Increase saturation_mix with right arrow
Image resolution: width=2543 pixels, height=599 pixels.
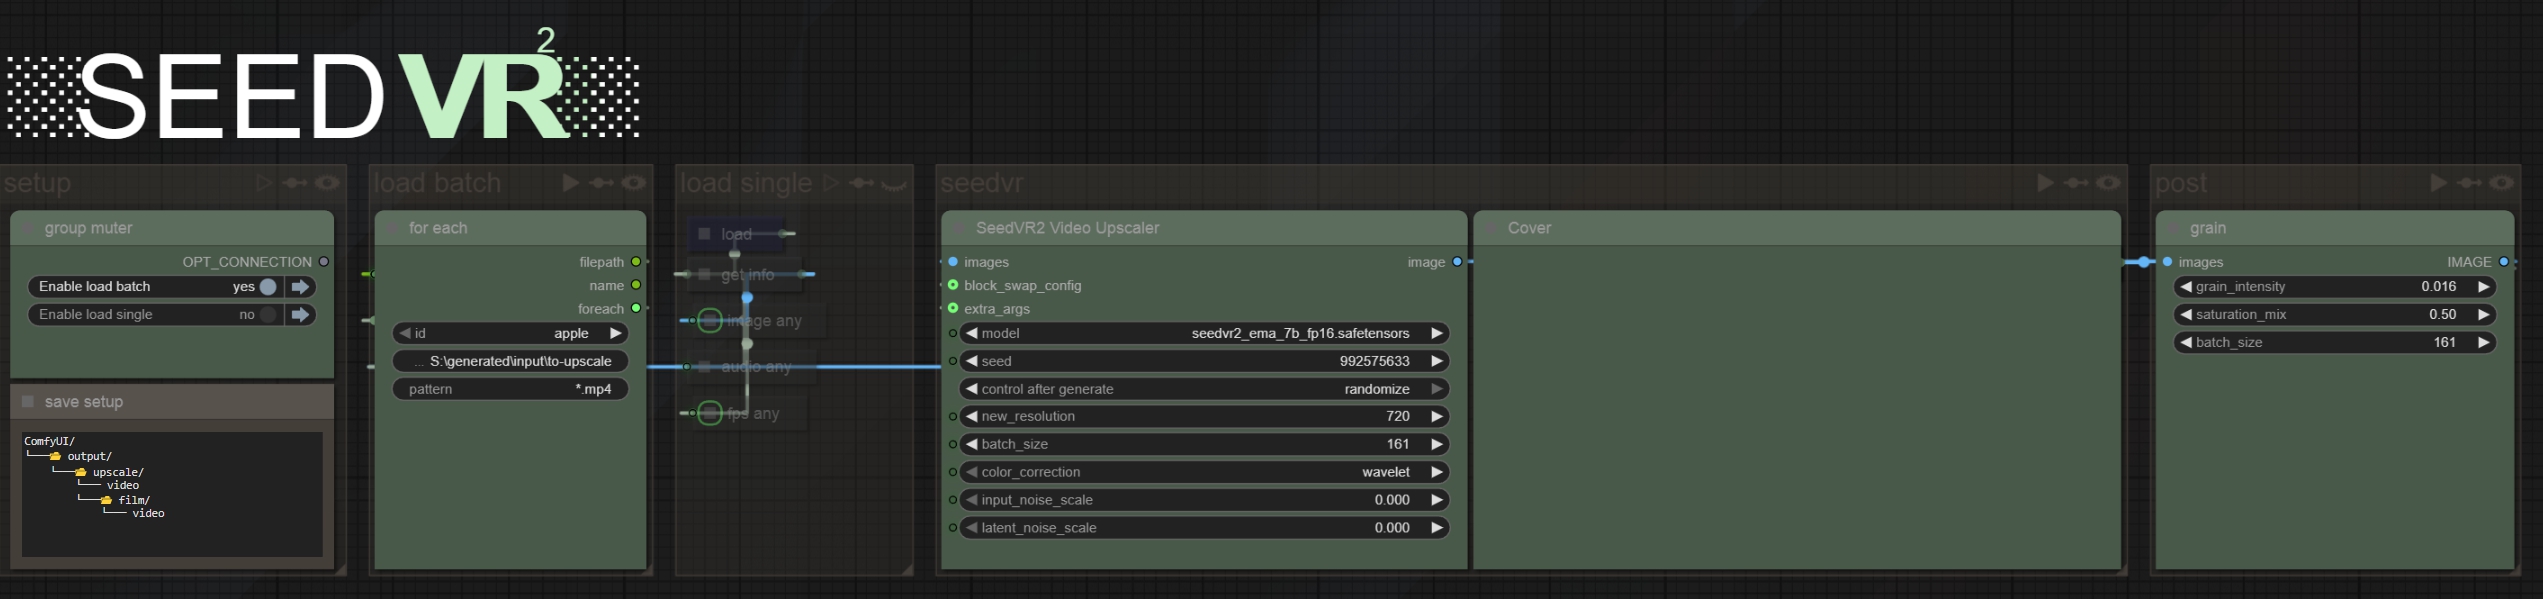click(2483, 315)
